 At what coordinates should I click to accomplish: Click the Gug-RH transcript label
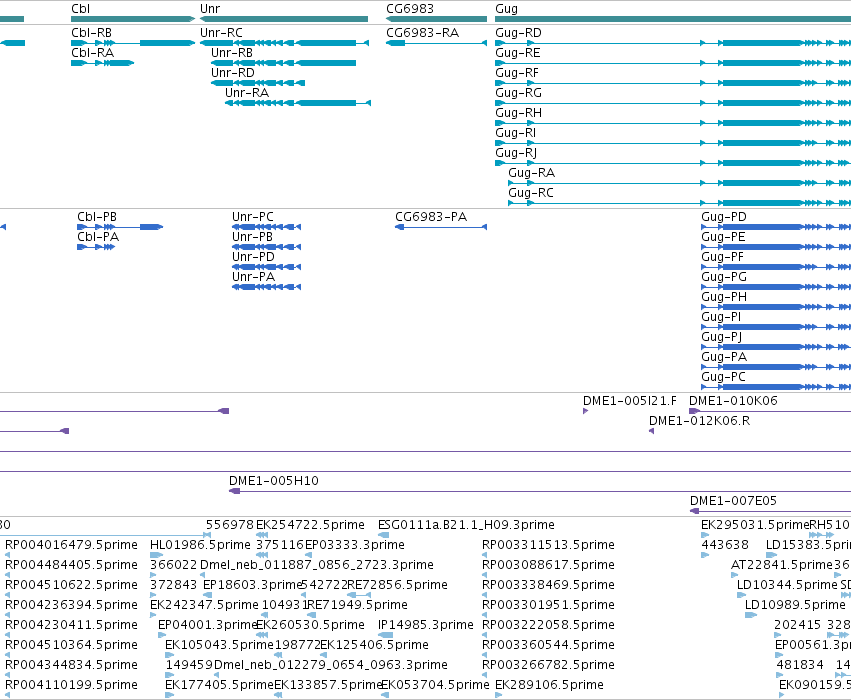pos(518,113)
